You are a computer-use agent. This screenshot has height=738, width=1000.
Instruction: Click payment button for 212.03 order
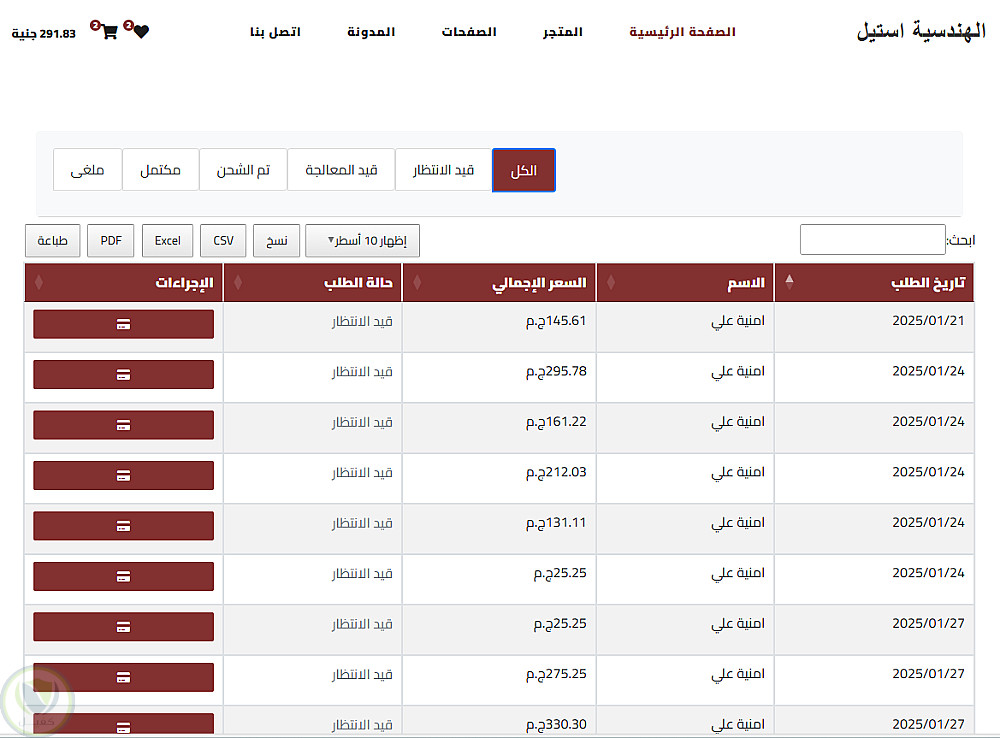pos(124,475)
